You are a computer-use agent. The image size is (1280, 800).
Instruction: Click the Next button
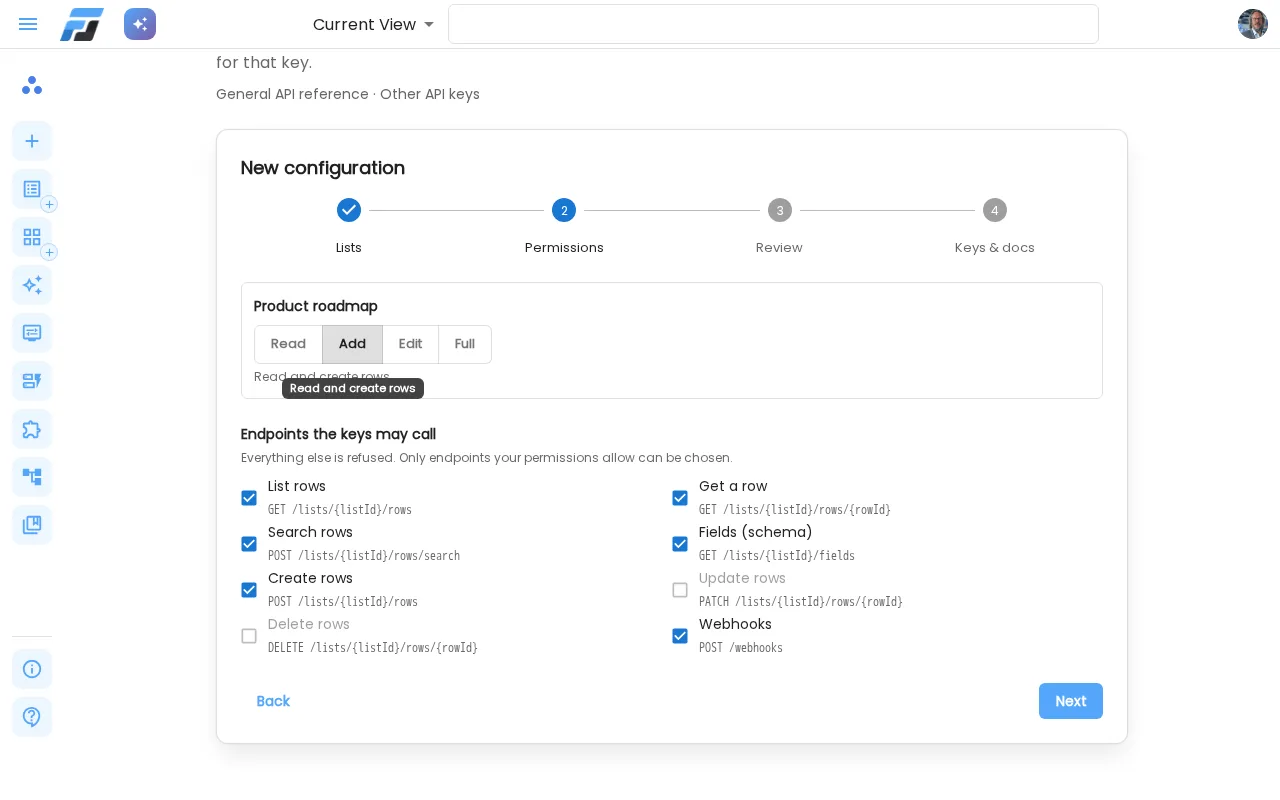coord(1071,701)
